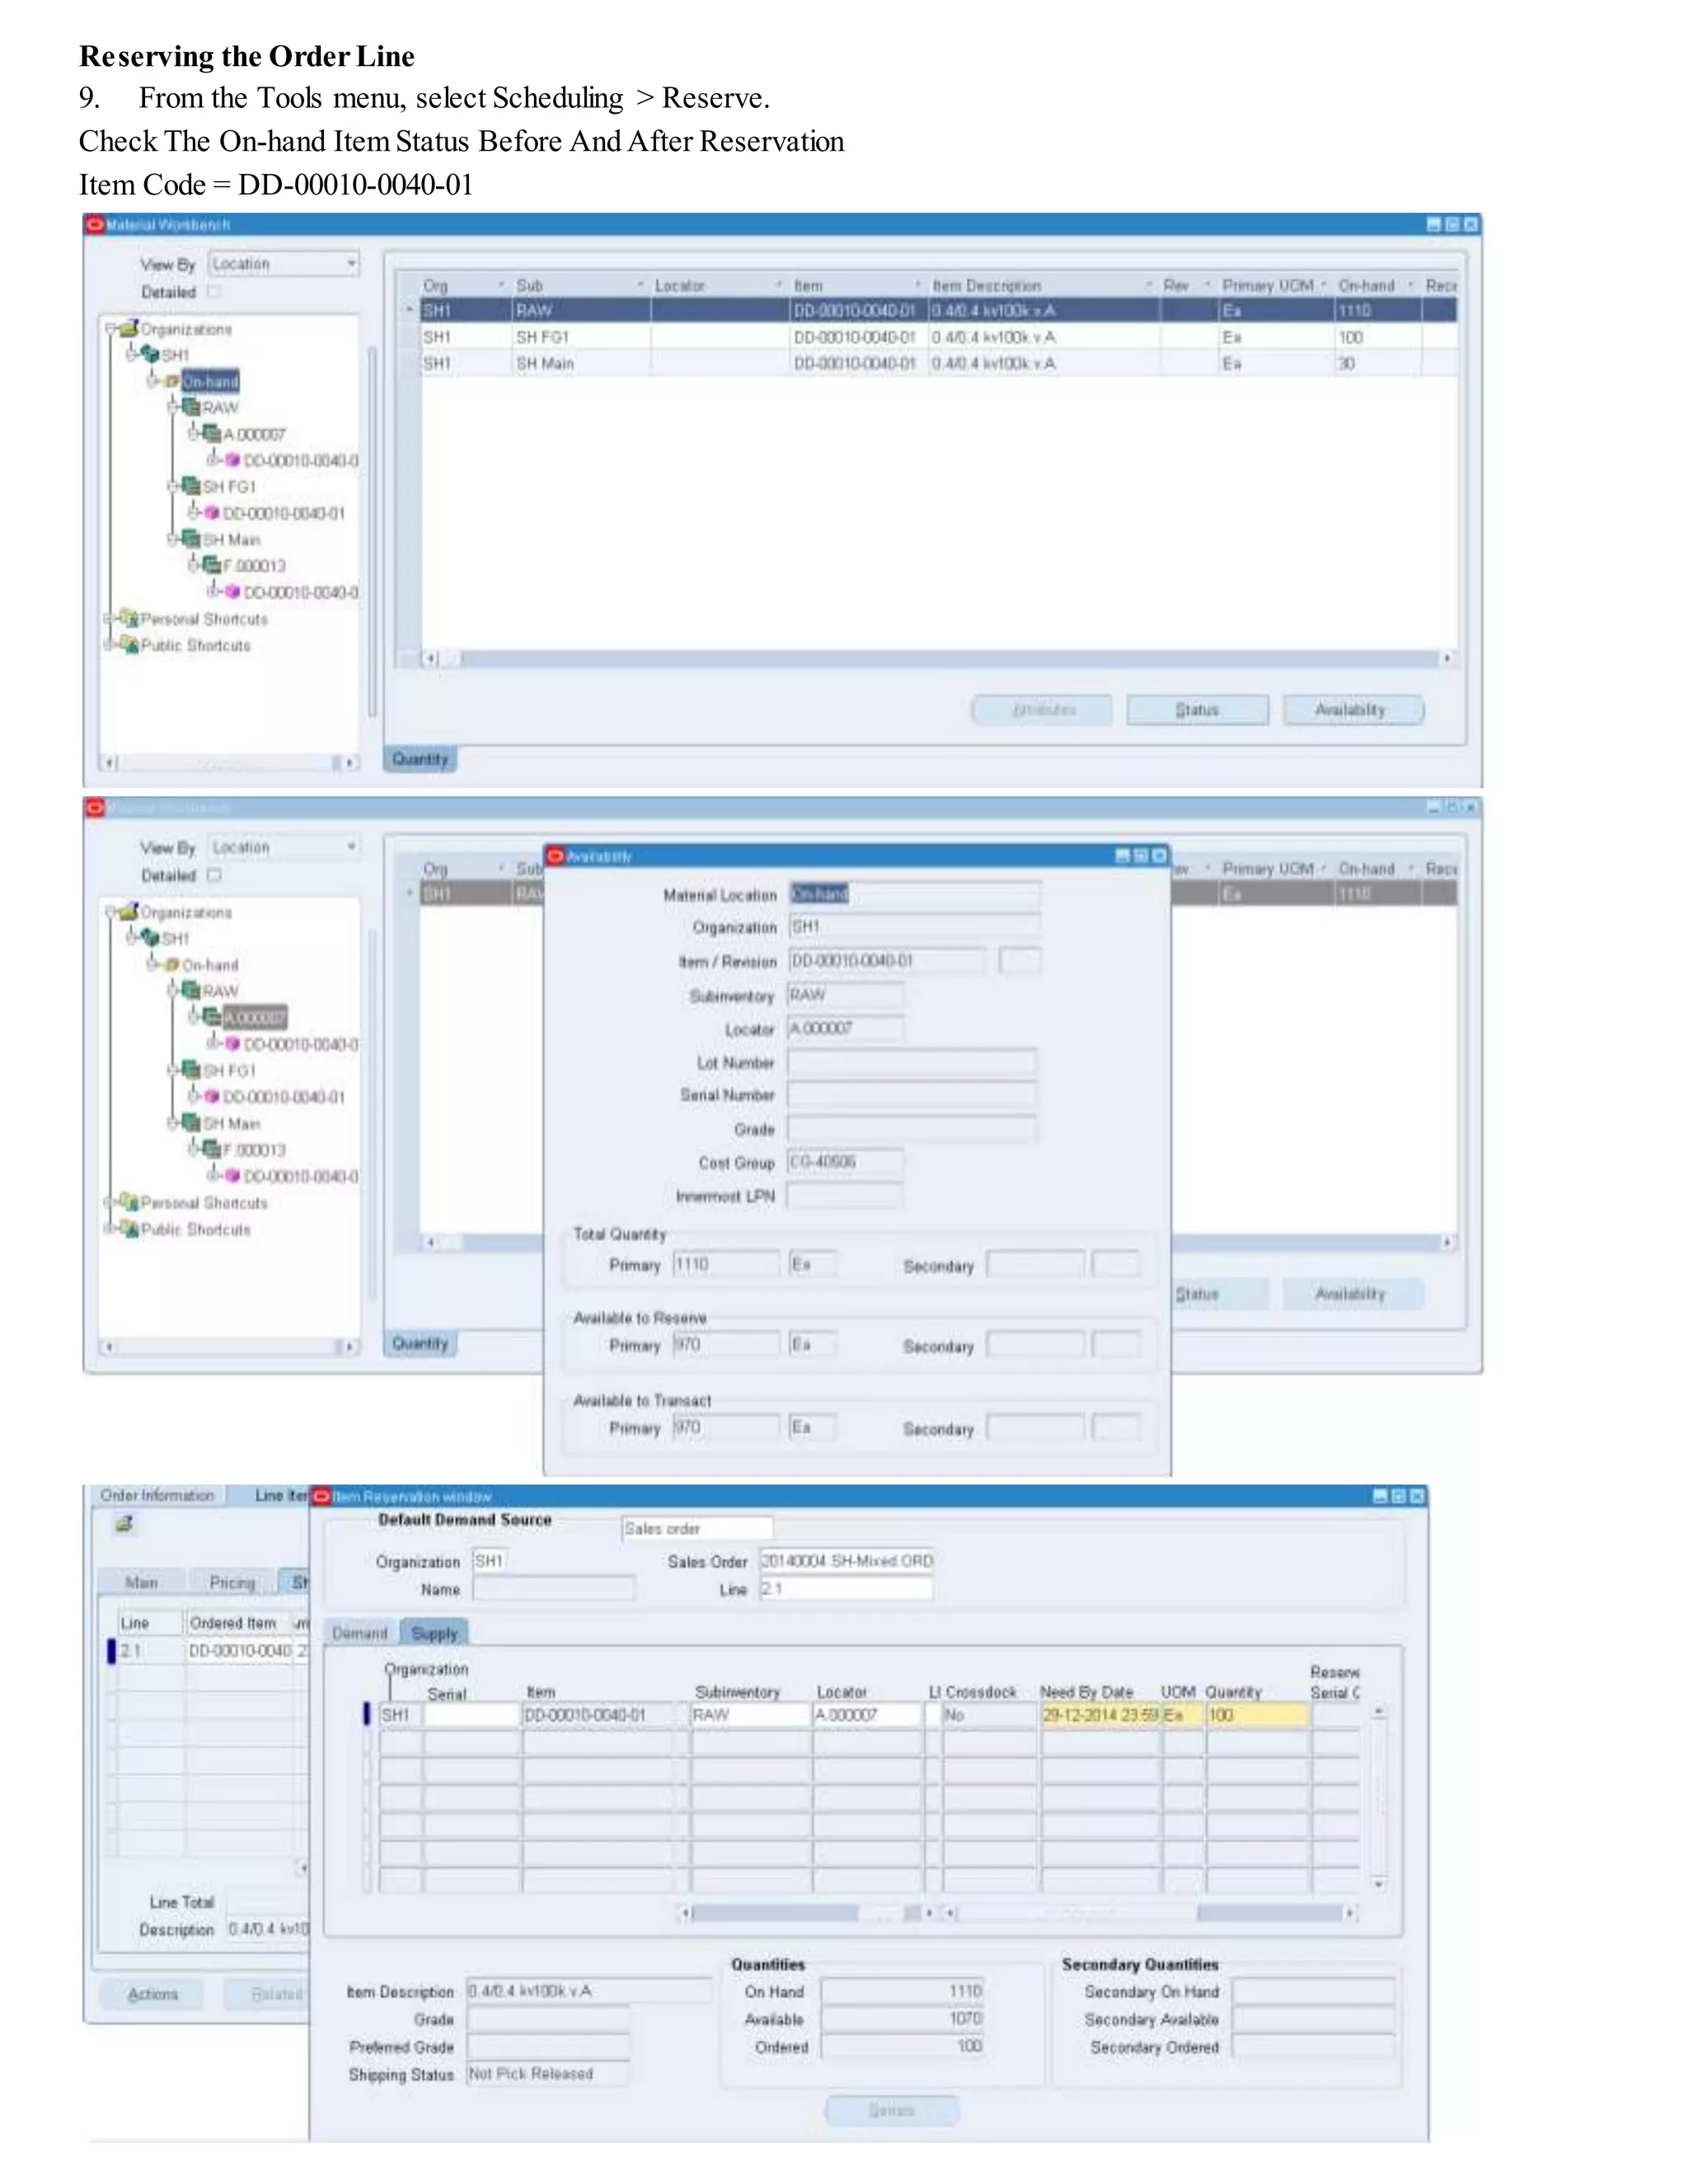Sort by Item column header in top grid
The width and height of the screenshot is (1688, 2184).
point(855,285)
